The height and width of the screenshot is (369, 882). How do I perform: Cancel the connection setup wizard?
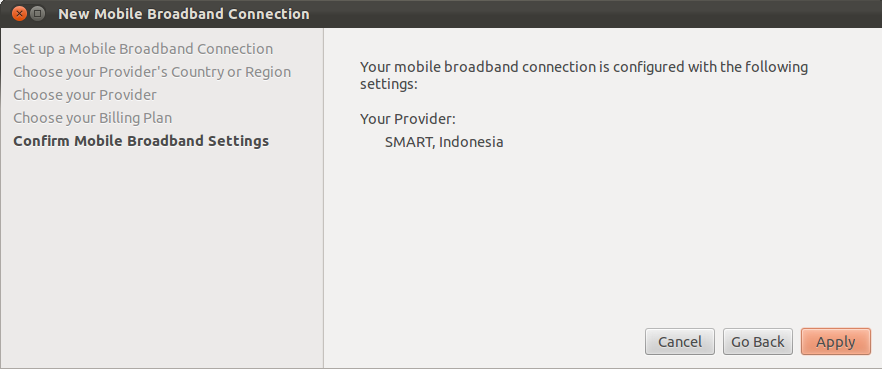[680, 341]
